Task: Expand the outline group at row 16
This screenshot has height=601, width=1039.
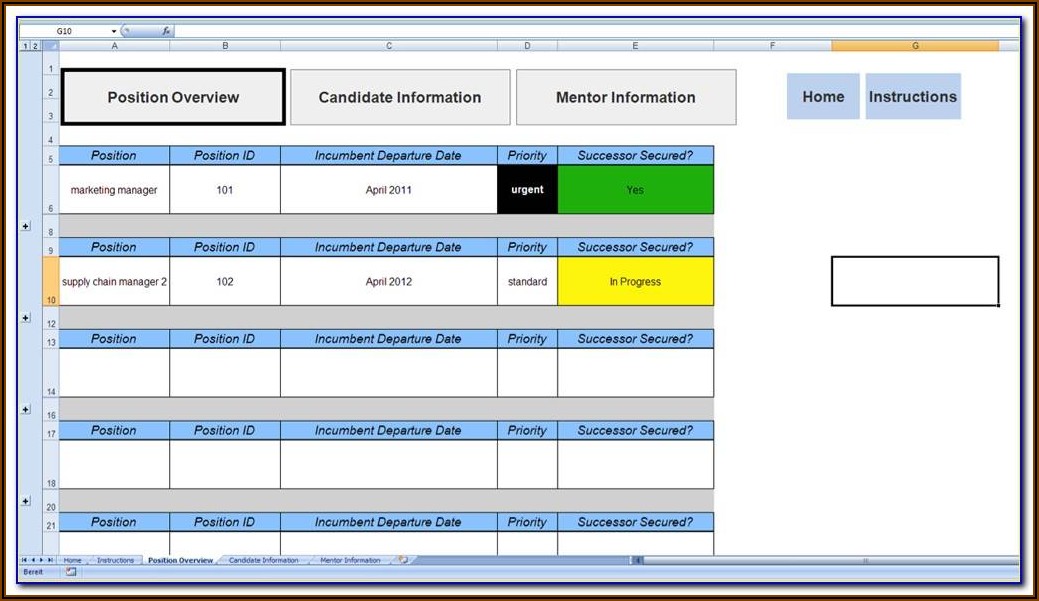Action: 26,410
